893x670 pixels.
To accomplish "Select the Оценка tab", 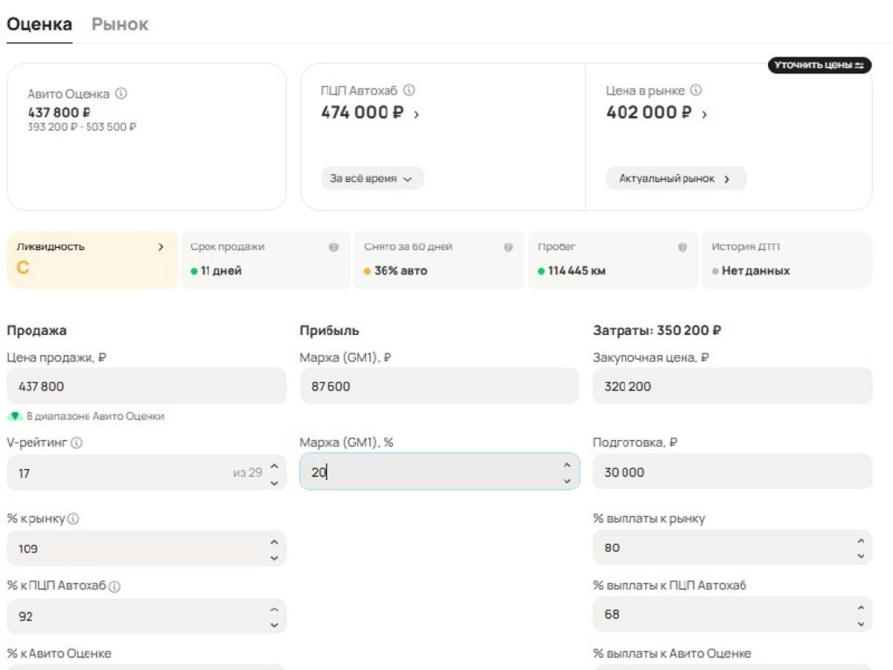I will pyautogui.click(x=39, y=24).
